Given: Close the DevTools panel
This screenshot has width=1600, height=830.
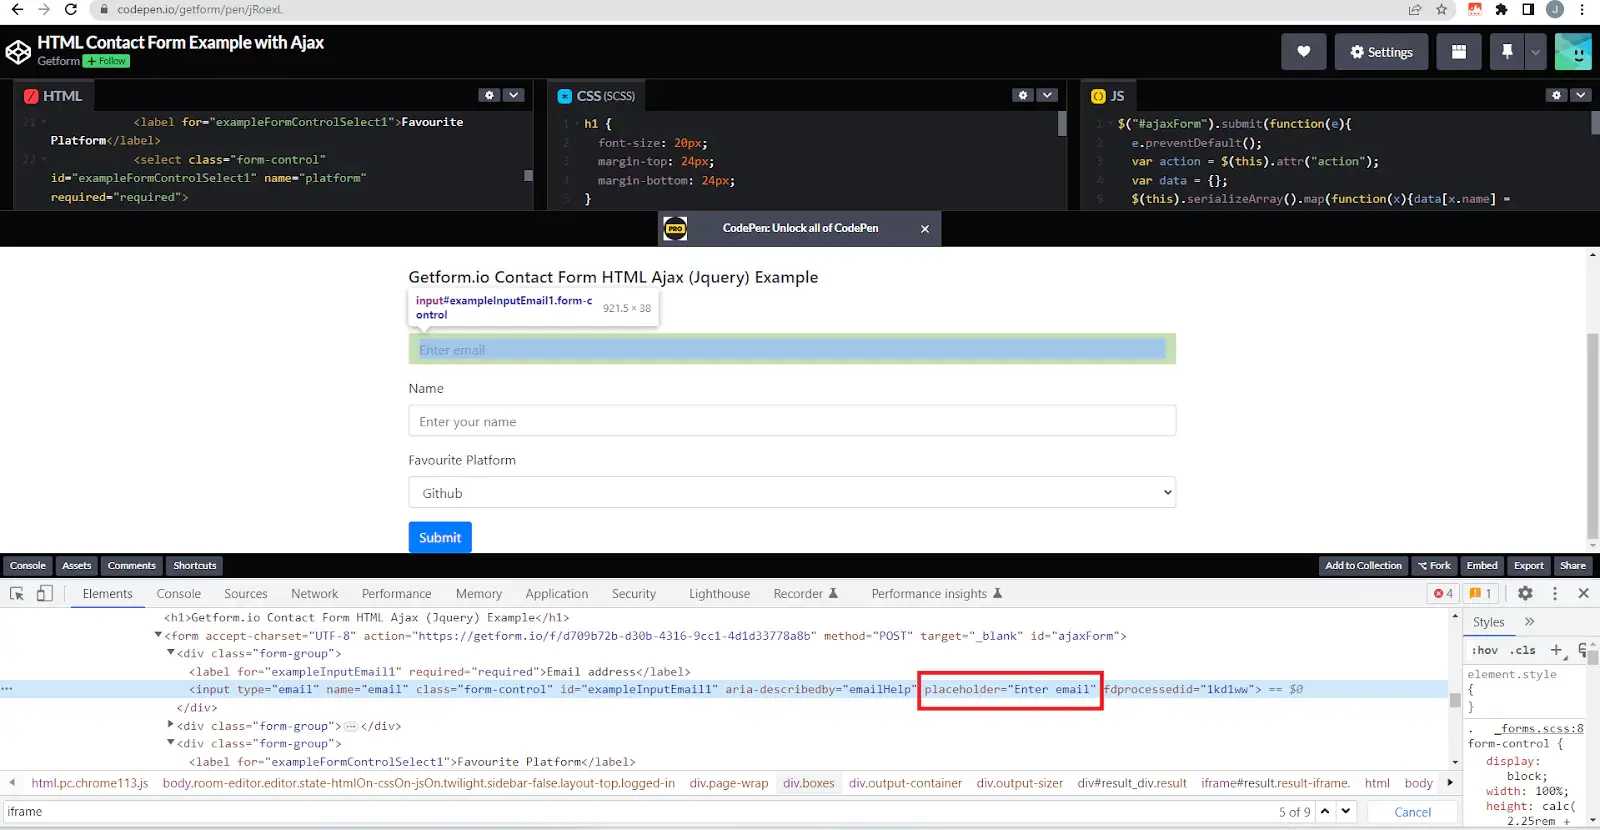Looking at the screenshot, I should [1584, 593].
